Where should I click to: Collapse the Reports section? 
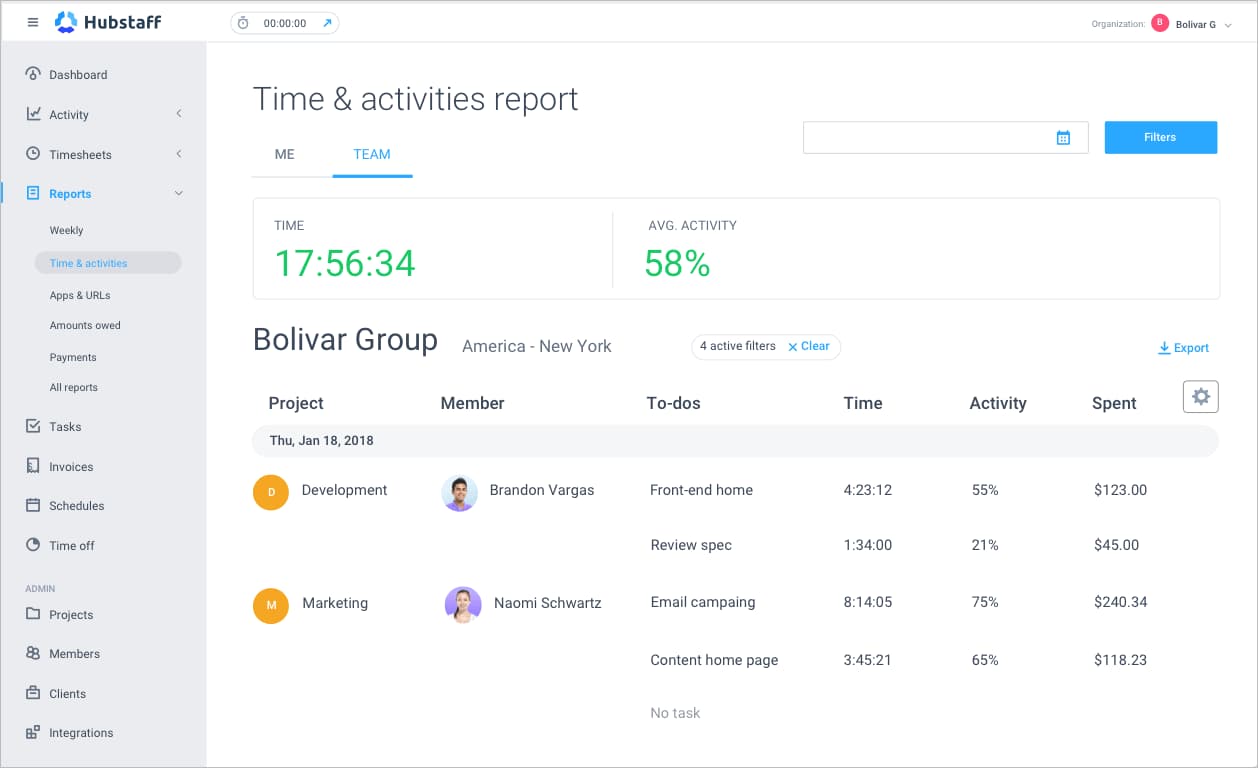[178, 193]
